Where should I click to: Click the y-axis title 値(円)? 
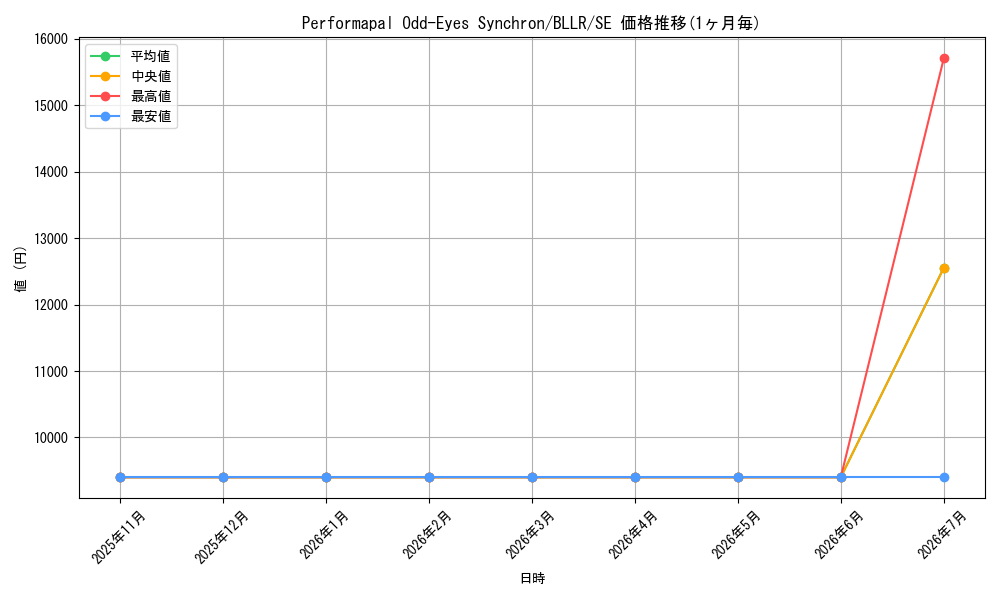pyautogui.click(x=21, y=268)
